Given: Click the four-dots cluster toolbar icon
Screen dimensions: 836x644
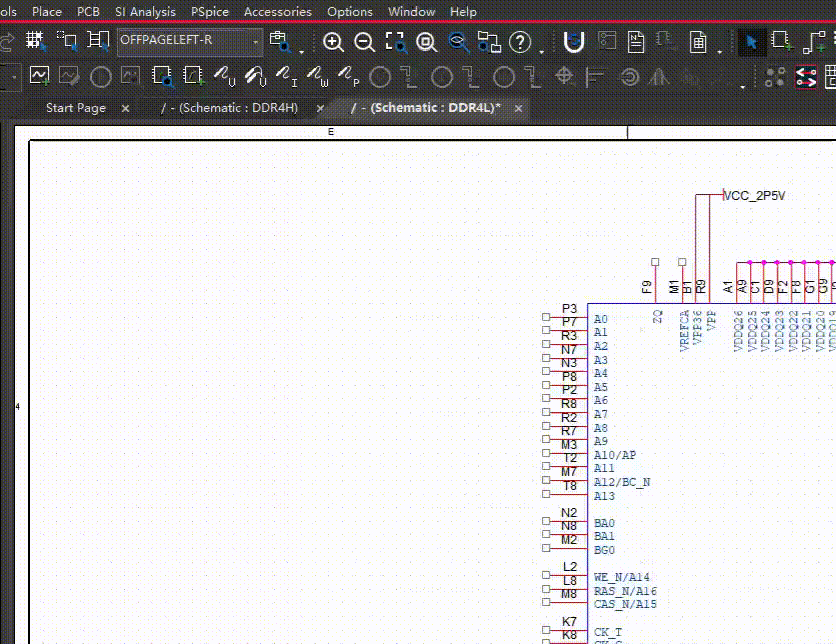Looking at the screenshot, I should point(775,77).
